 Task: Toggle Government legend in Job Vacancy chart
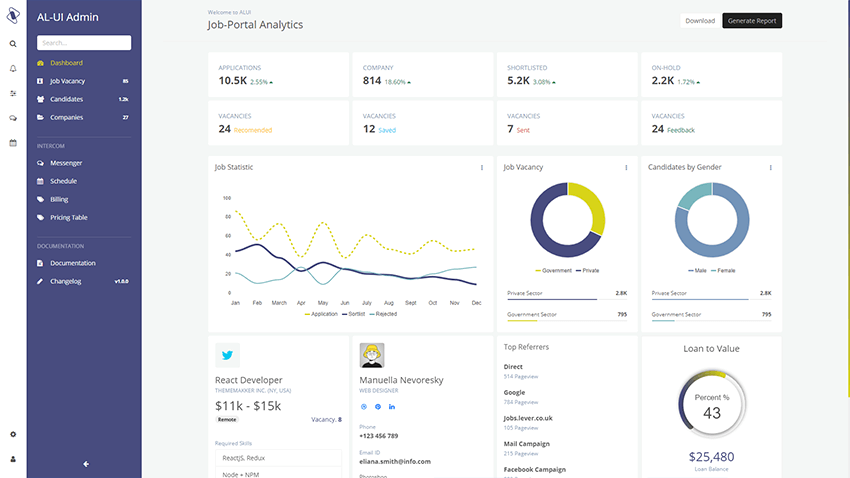(x=553, y=271)
